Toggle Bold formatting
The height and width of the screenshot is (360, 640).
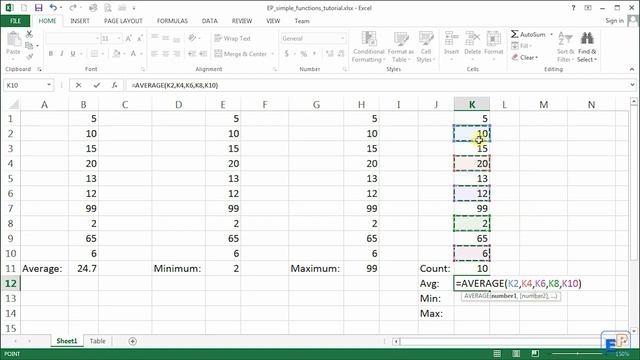[x=51, y=53]
